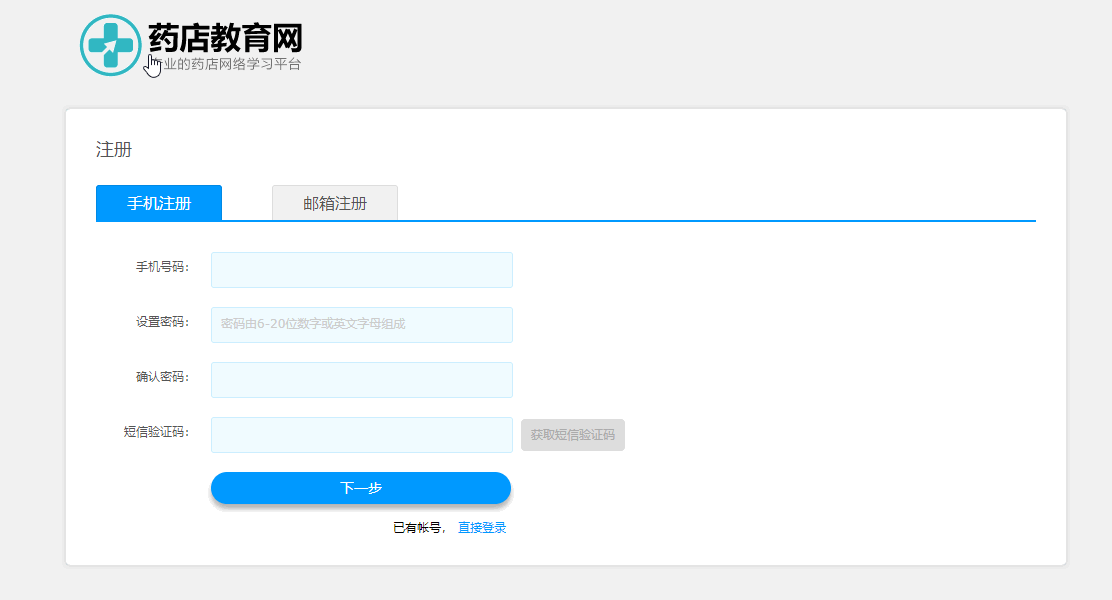This screenshot has height=600, width=1112.
Task: Click the green cross pharmacy logo icon
Action: (110, 45)
